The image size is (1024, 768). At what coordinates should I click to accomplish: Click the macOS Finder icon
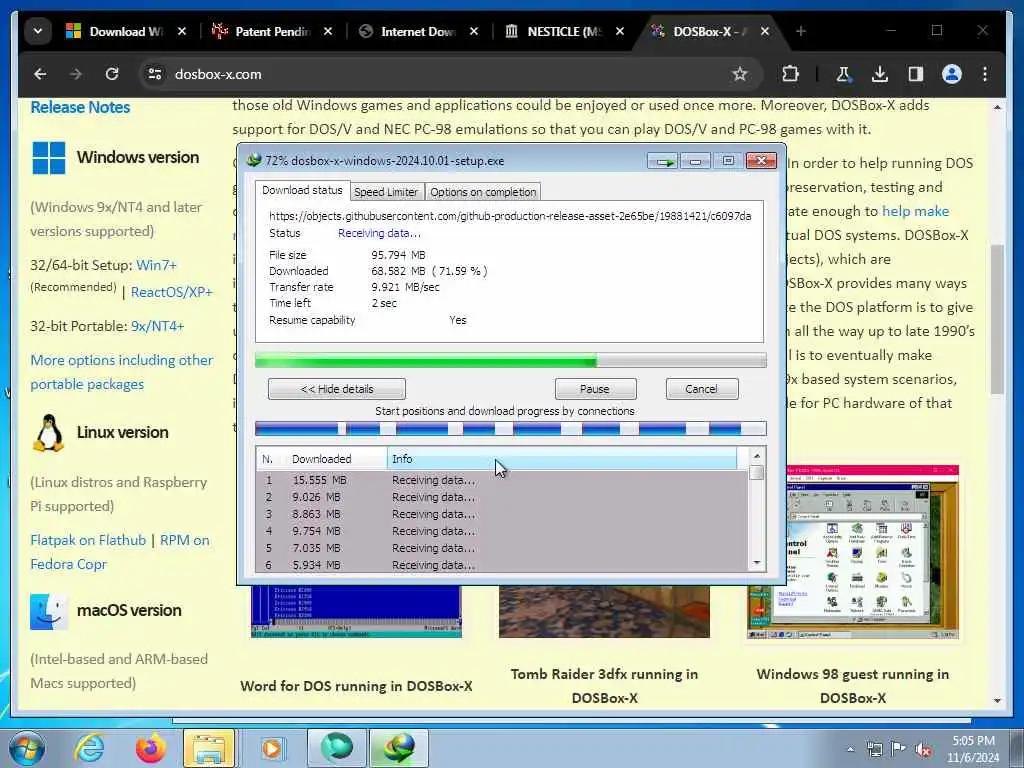pos(49,611)
